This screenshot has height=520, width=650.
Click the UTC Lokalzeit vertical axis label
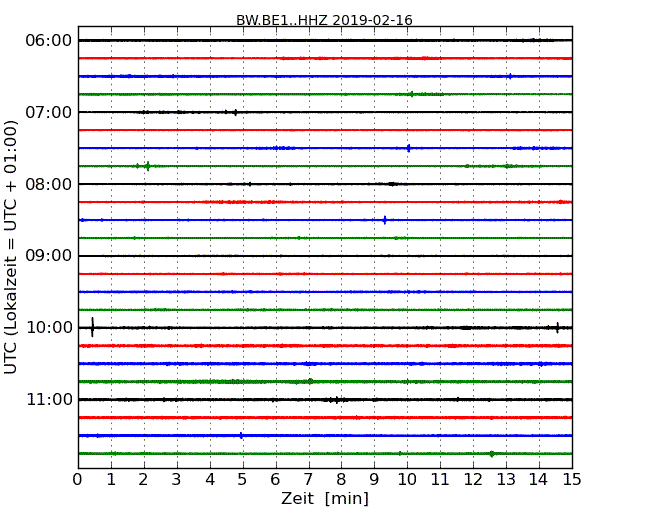[x=11, y=247]
